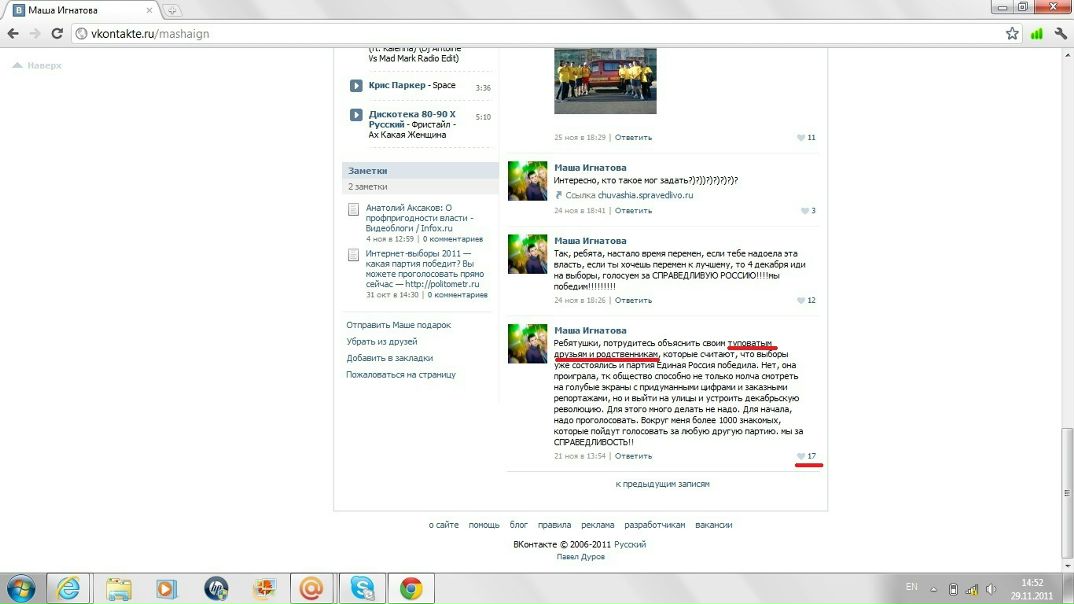Image resolution: width=1074 pixels, height=604 pixels.
Task: Click avatar of the Интересно post
Action: click(527, 181)
